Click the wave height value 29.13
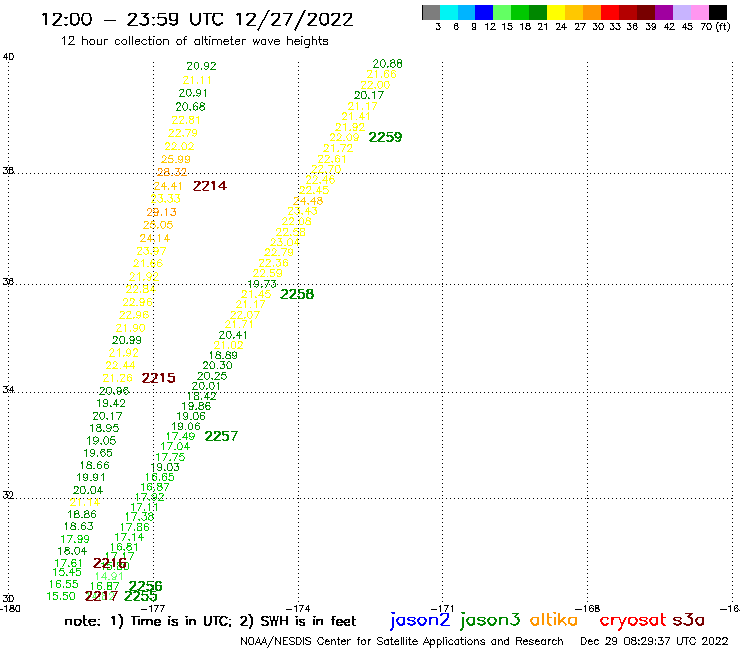 click(161, 212)
